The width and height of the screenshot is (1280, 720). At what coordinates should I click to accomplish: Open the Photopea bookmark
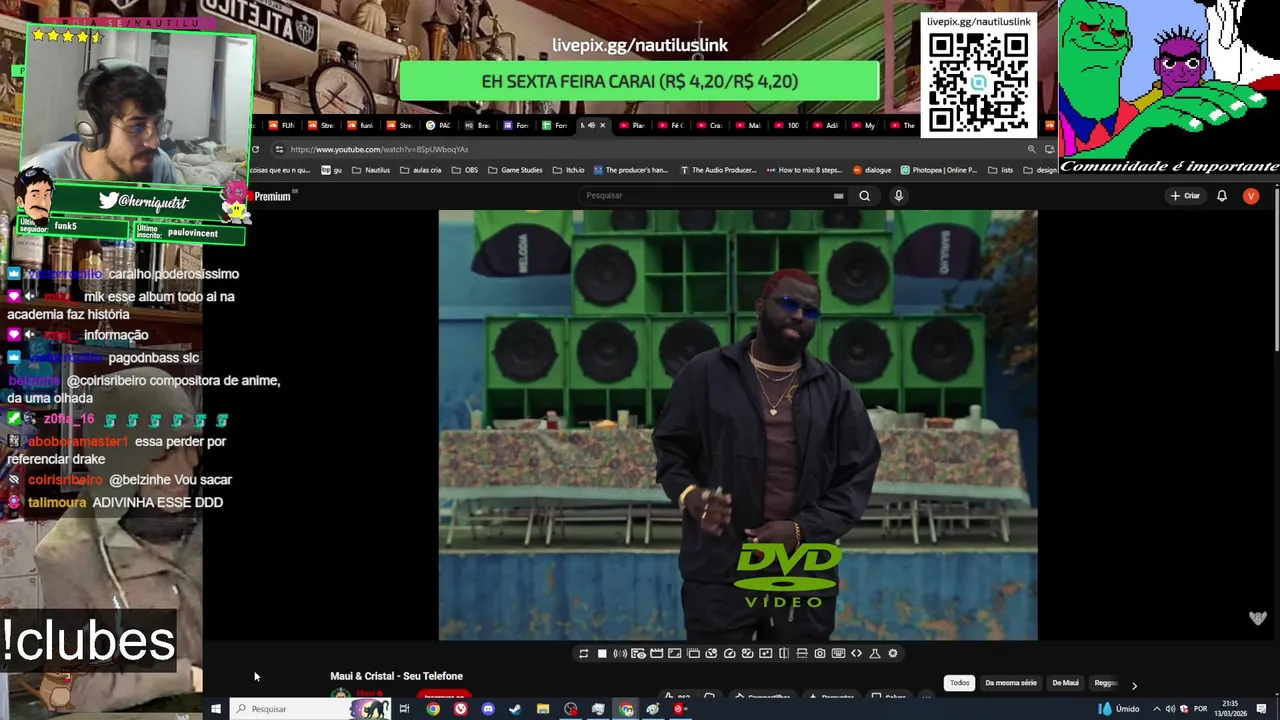[939, 170]
